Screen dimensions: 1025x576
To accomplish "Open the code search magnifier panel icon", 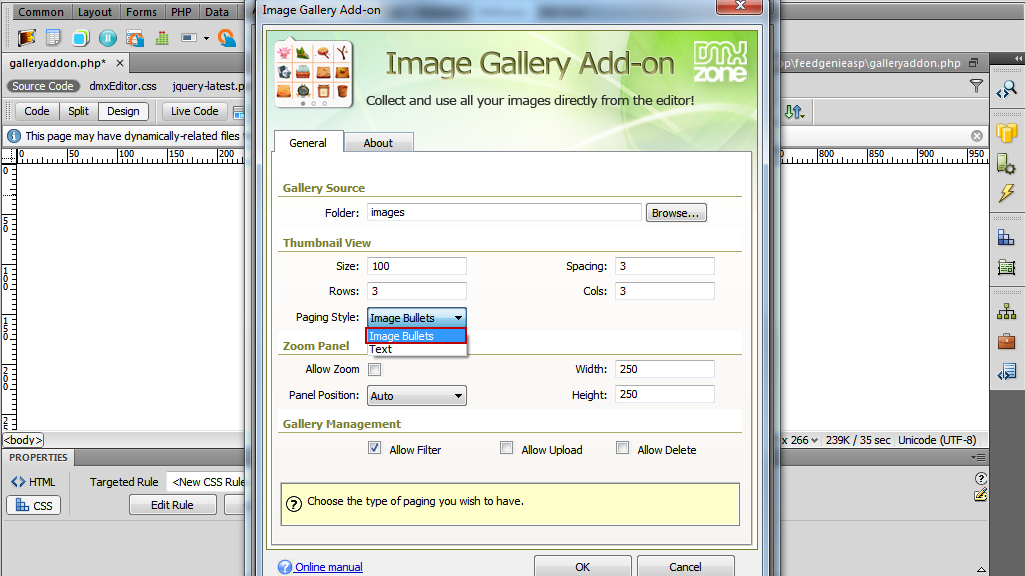I will pos(1007,90).
